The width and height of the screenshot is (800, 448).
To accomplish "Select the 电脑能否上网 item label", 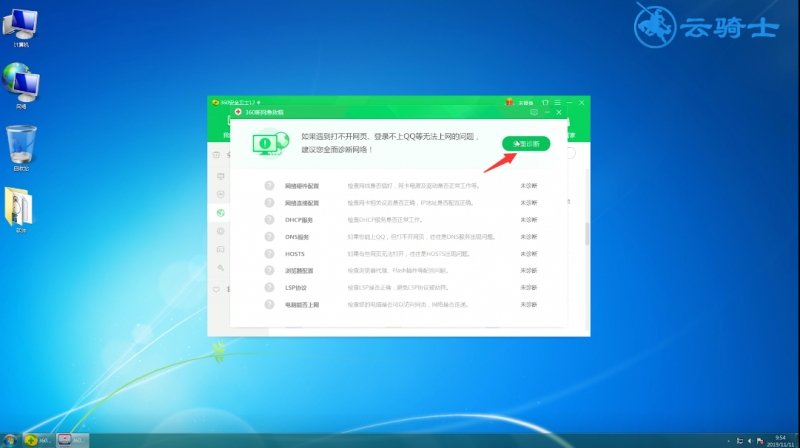I will click(x=302, y=305).
